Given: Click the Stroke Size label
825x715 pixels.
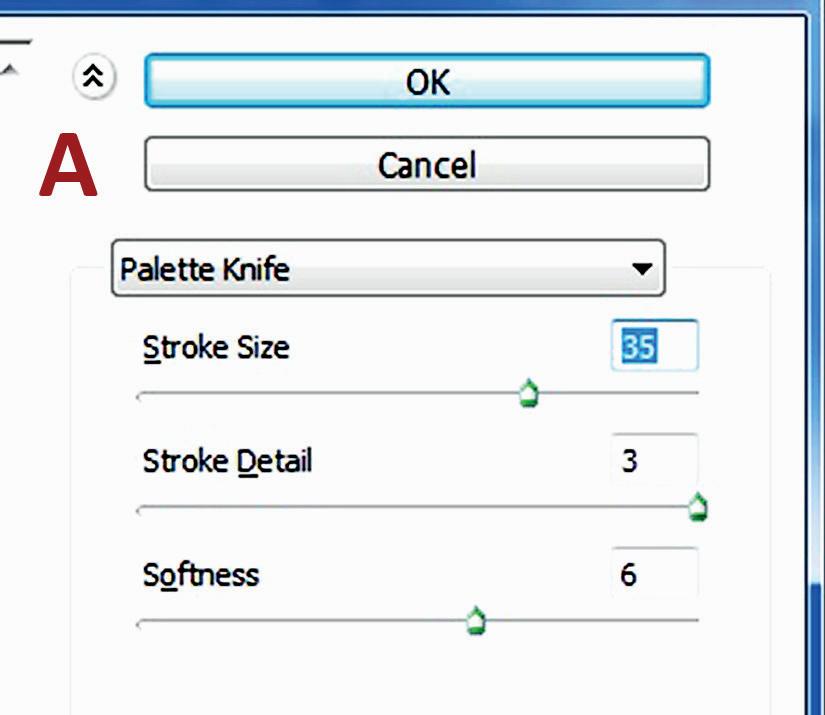Looking at the screenshot, I should coord(216,347).
